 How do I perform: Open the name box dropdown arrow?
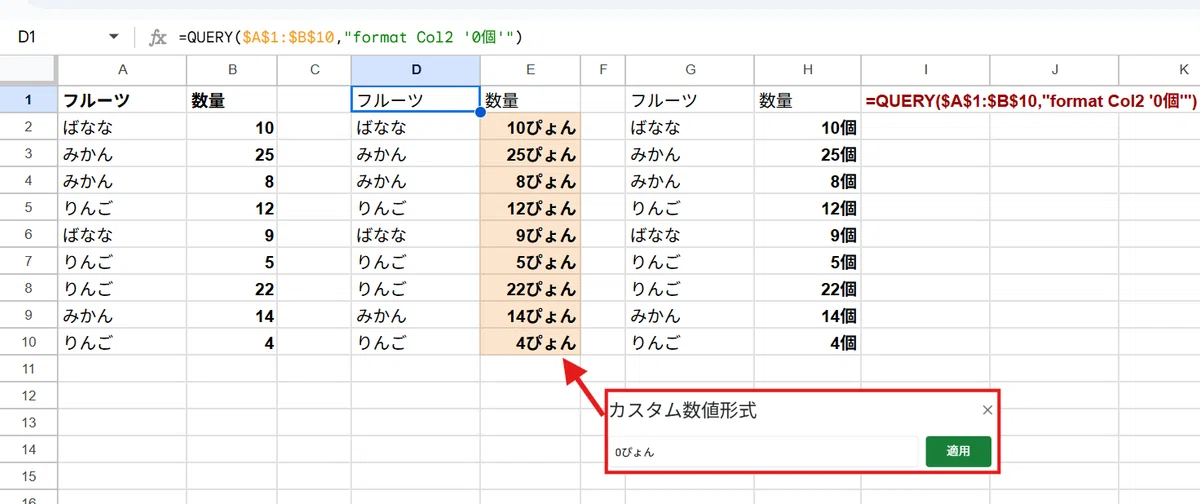(x=113, y=37)
